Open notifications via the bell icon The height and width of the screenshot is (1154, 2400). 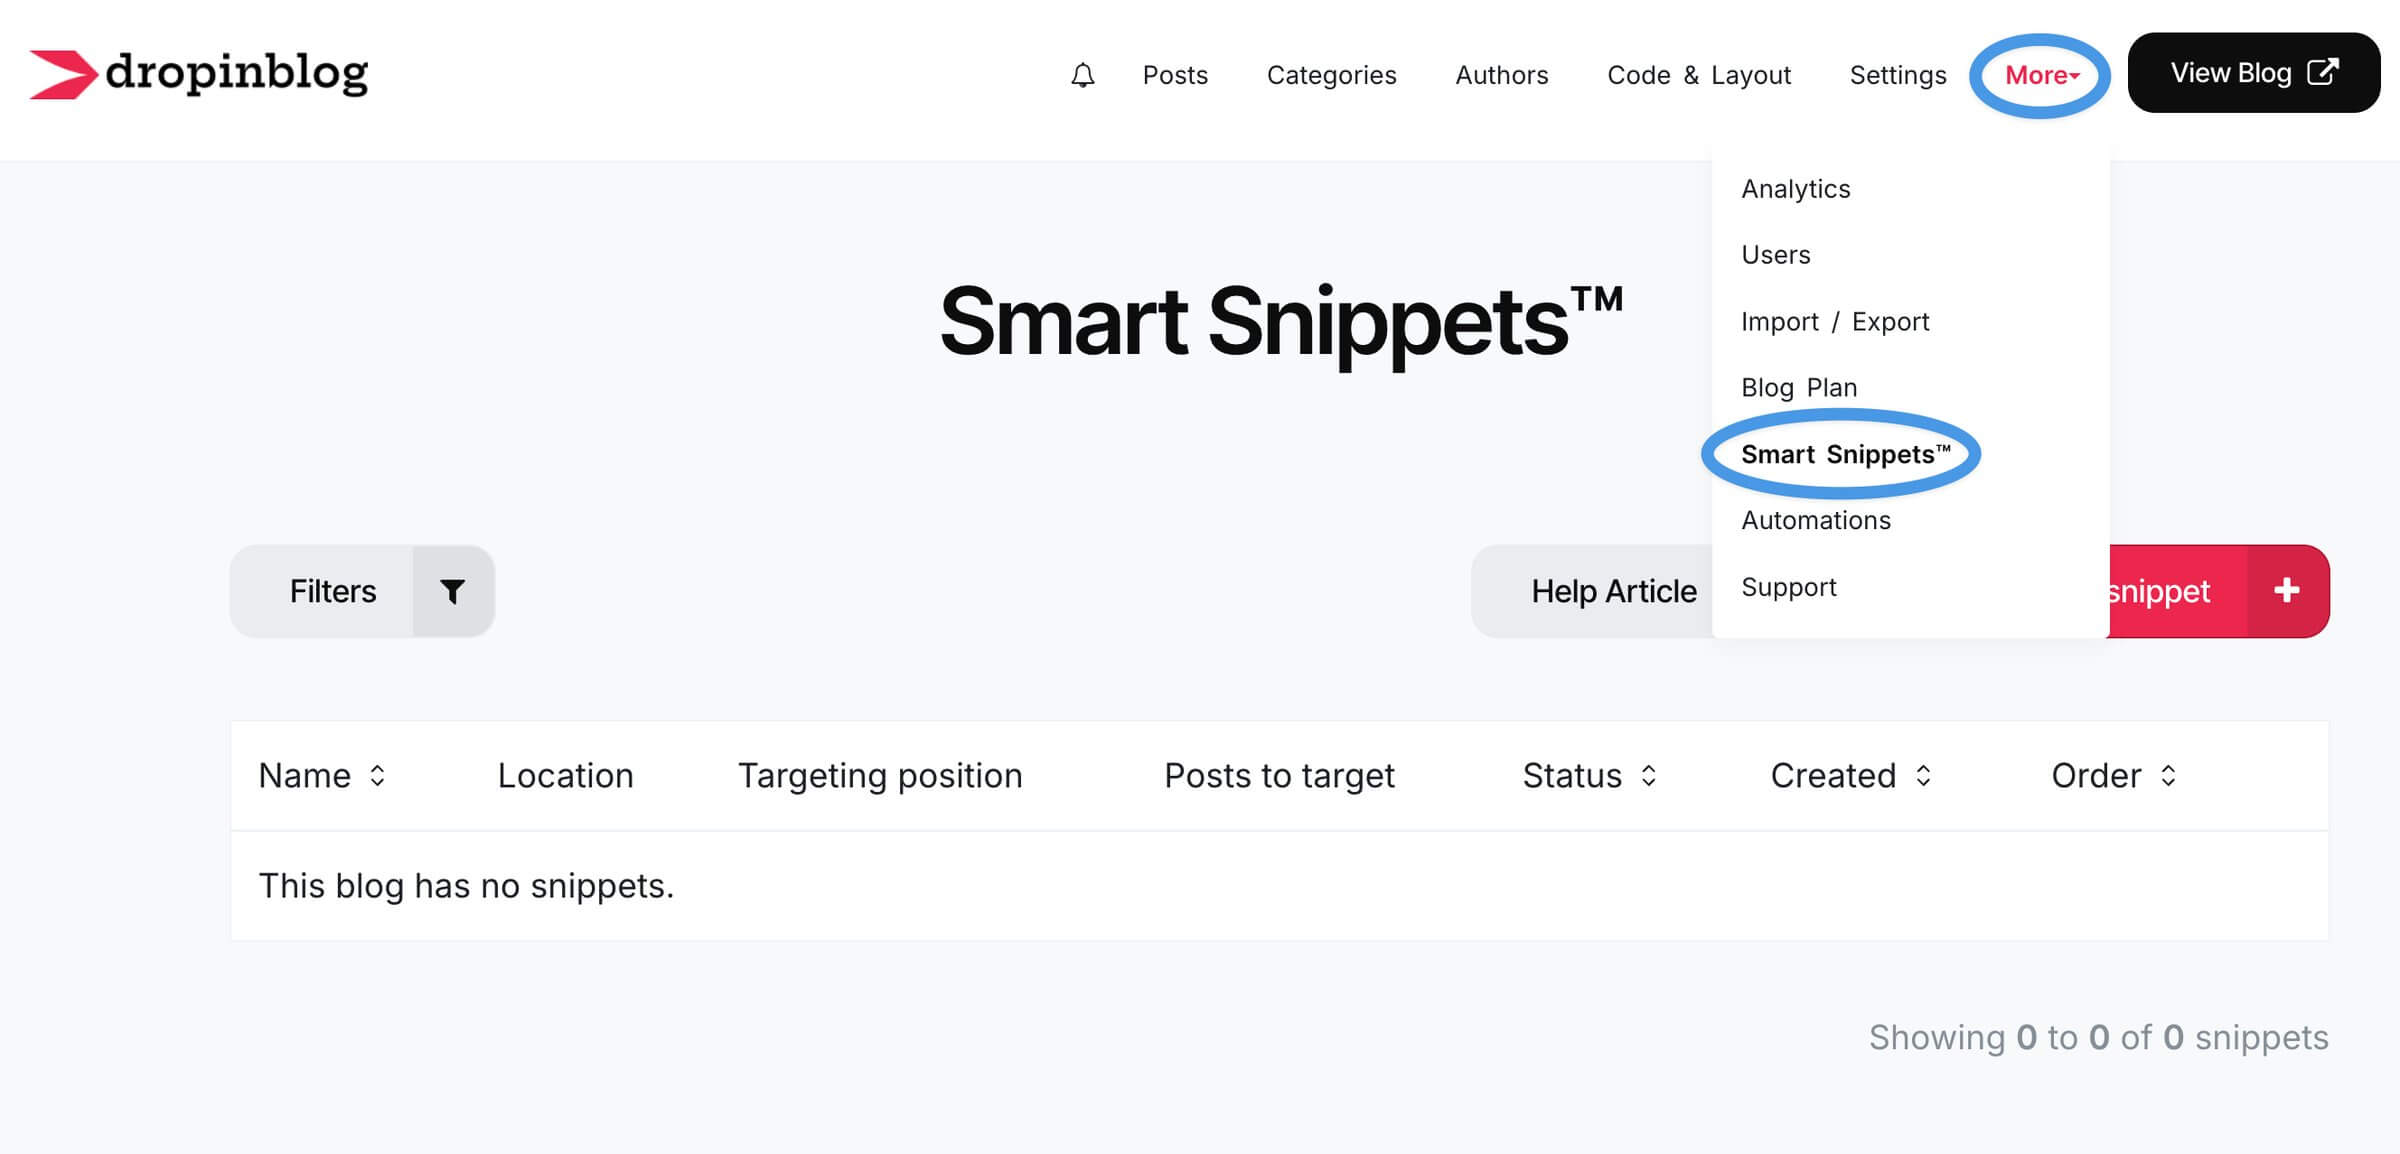(1083, 74)
